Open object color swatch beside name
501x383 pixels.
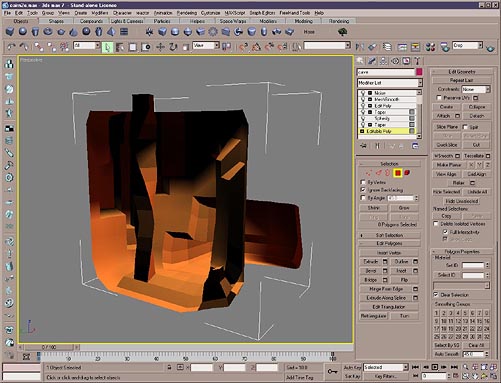click(419, 72)
